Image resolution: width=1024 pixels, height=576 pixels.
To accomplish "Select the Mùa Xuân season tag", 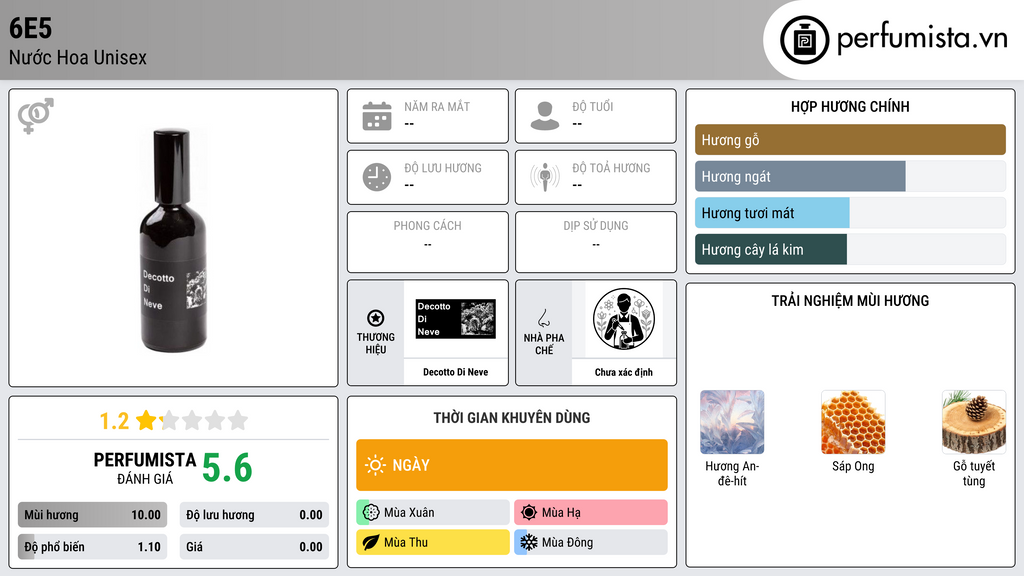I will (433, 513).
